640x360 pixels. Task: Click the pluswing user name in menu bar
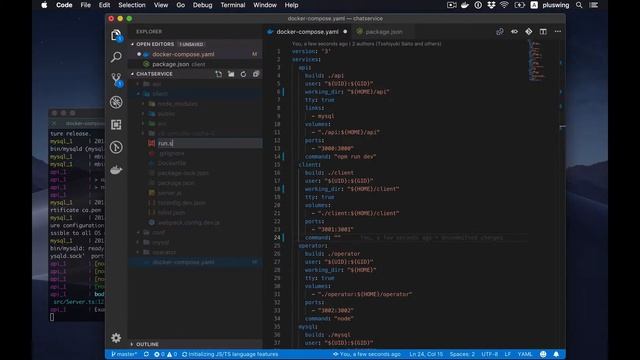point(556,5)
